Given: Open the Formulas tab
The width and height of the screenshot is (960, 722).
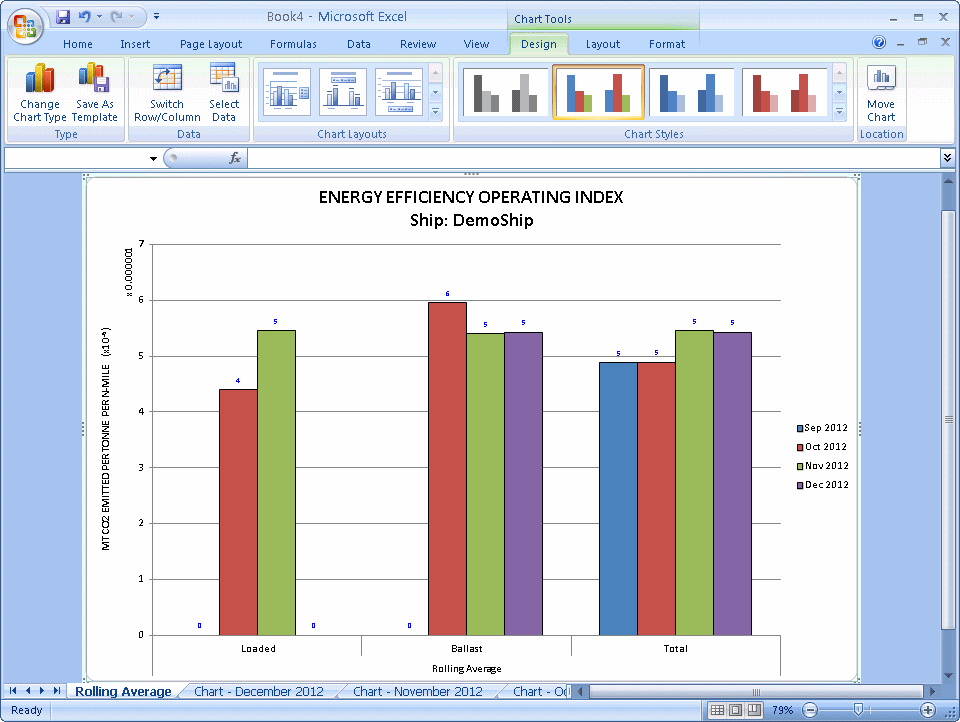Looking at the screenshot, I should [293, 44].
